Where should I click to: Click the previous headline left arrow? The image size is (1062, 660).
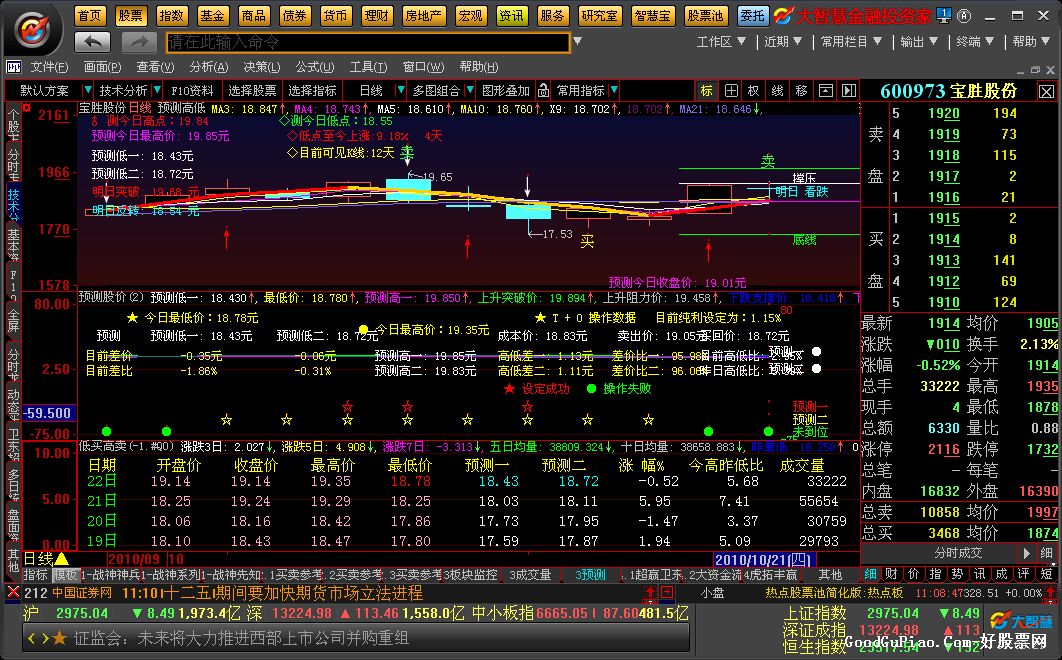coord(31,638)
